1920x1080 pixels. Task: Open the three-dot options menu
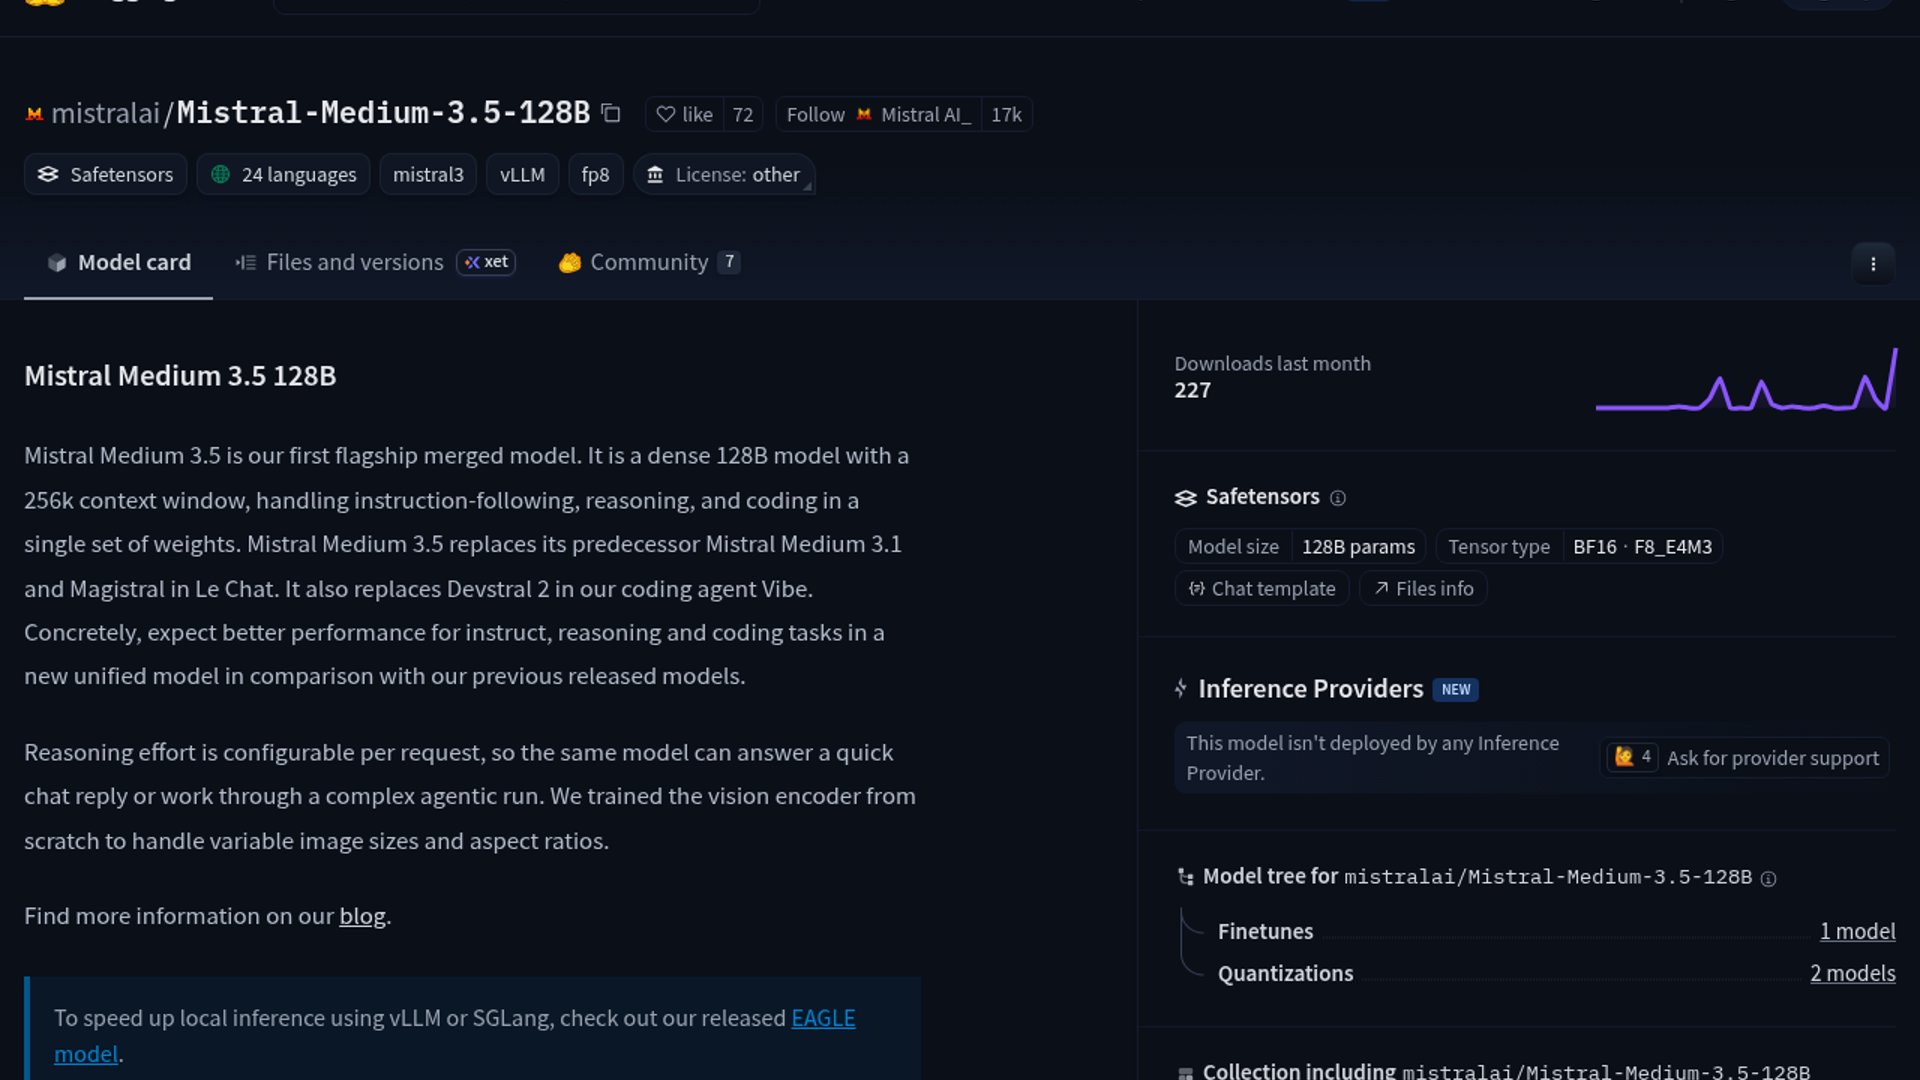[1873, 264]
